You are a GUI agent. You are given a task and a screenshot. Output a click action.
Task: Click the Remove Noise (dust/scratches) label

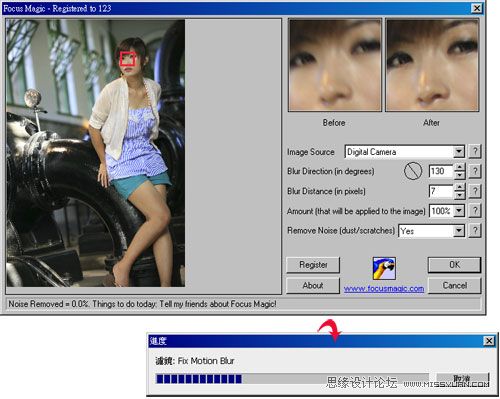pyautogui.click(x=341, y=231)
